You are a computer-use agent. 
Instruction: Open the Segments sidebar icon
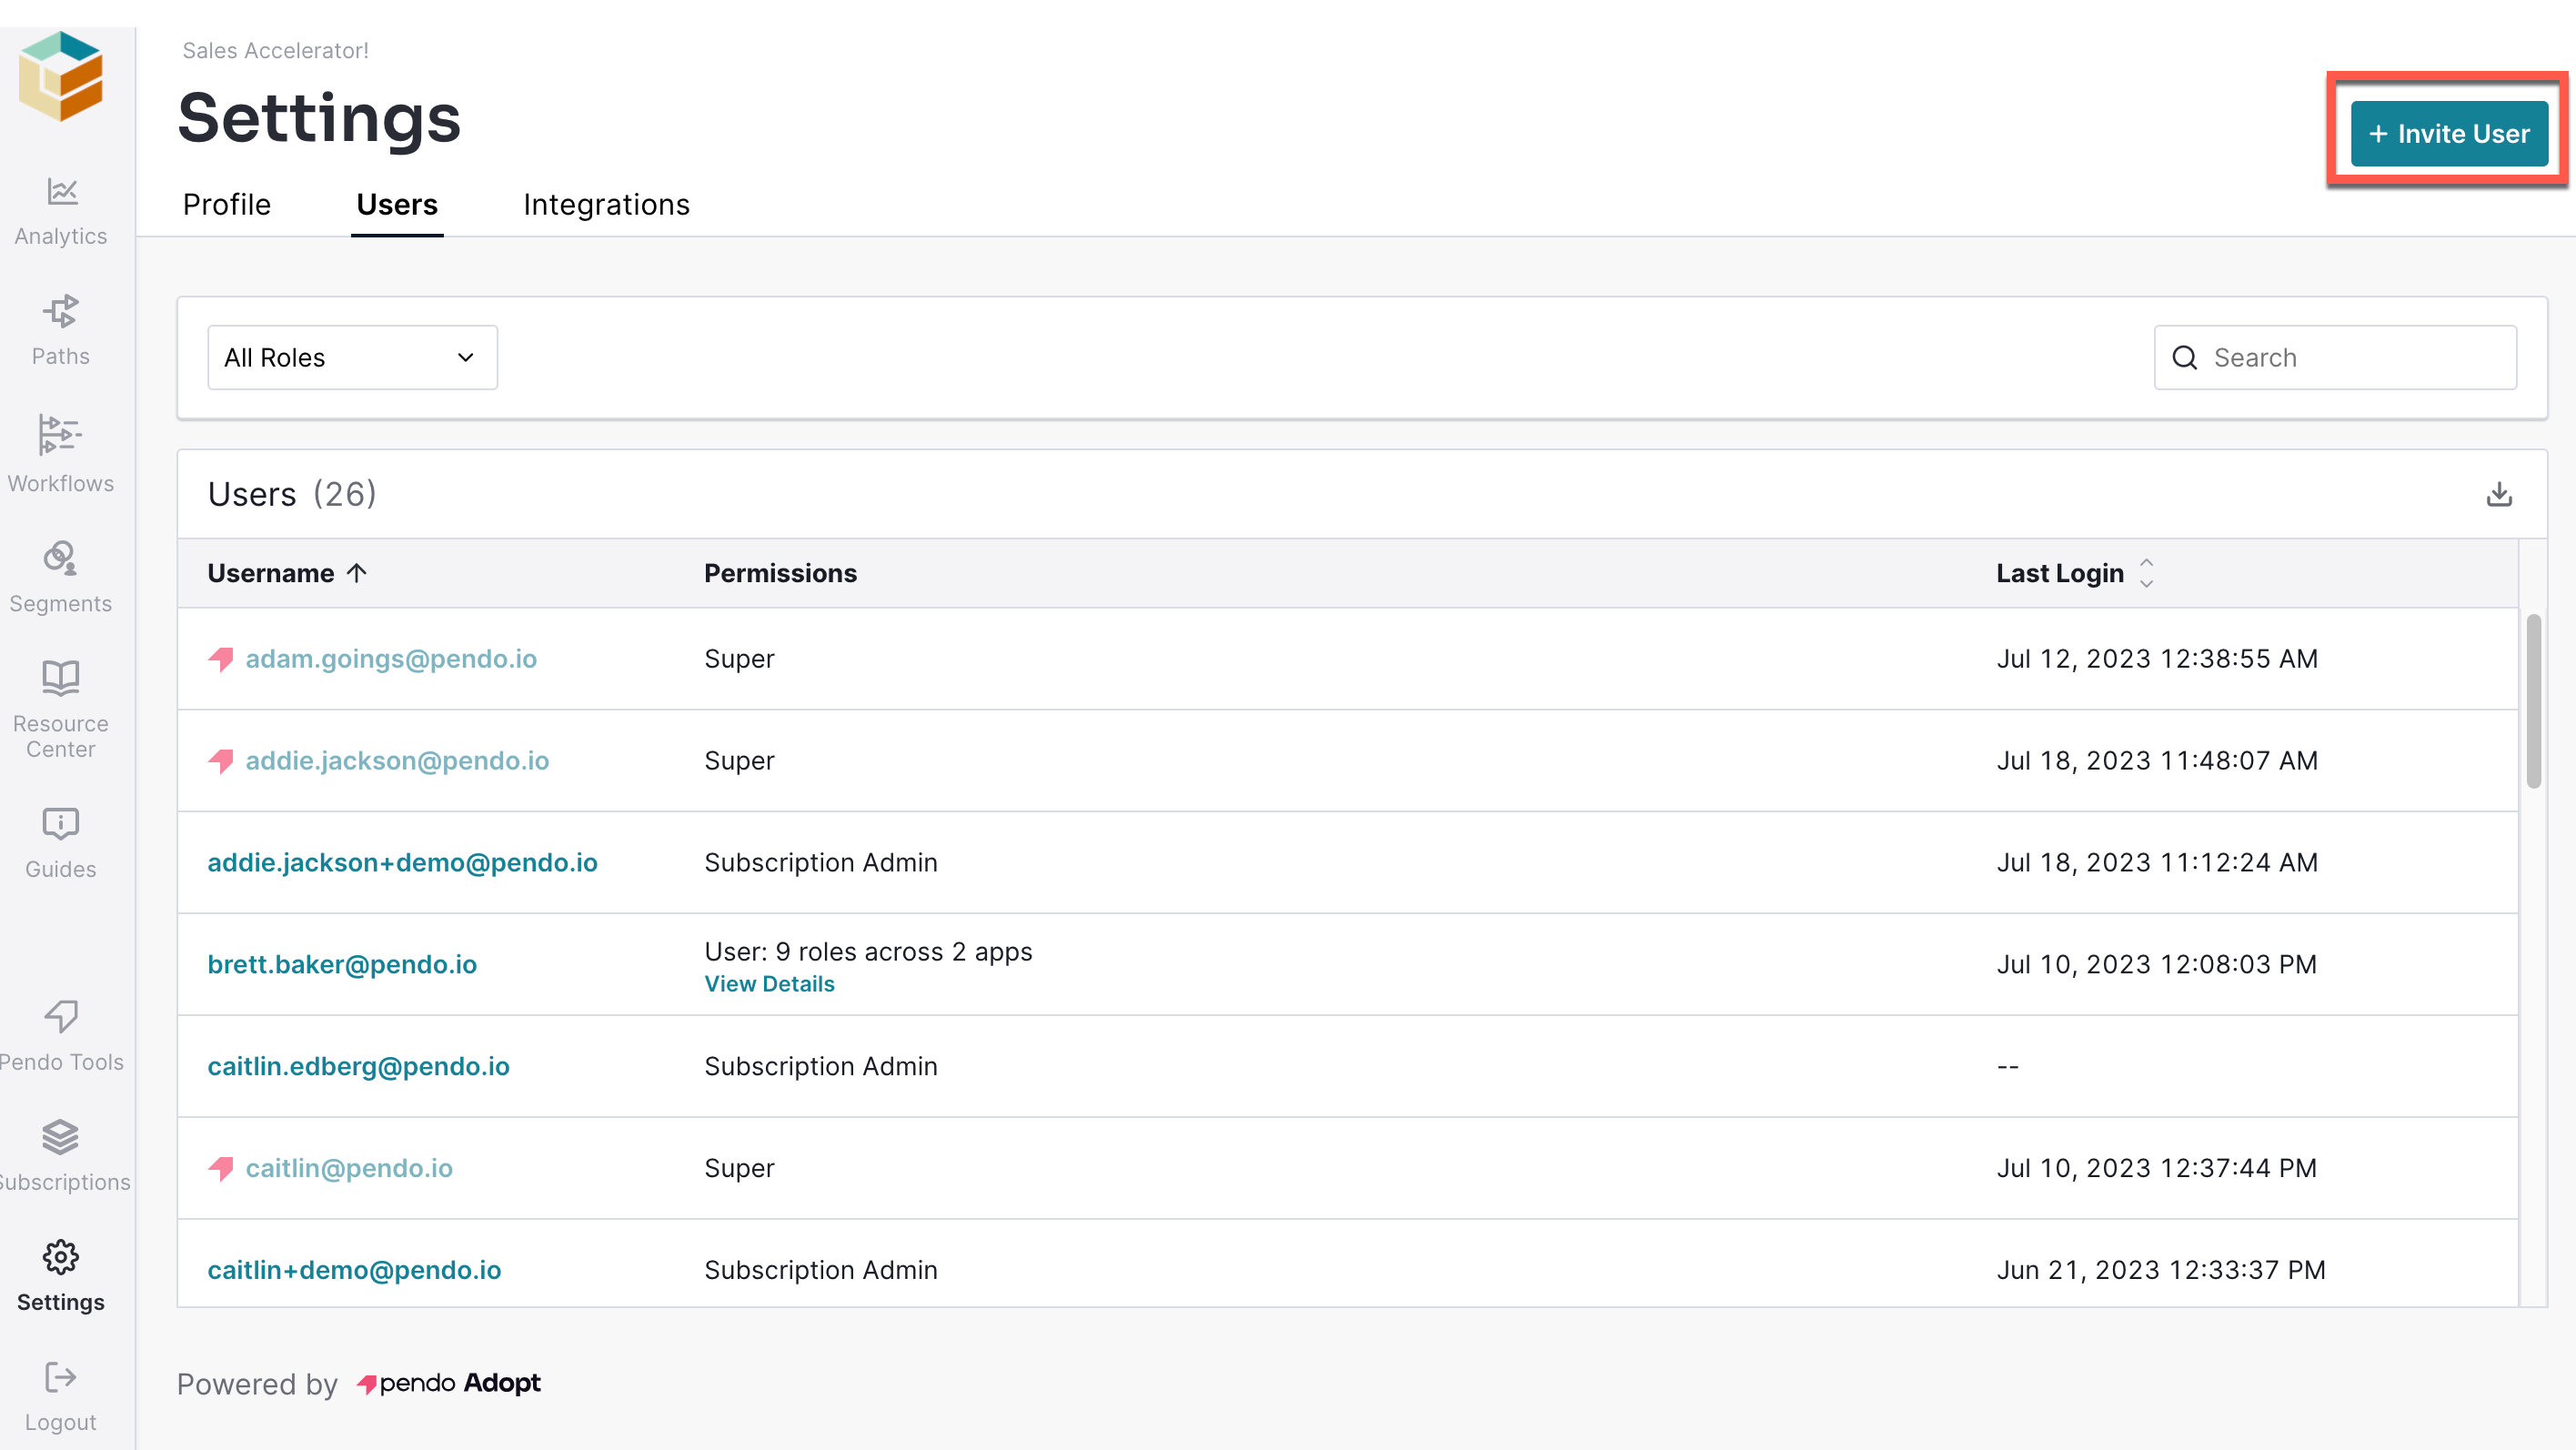[x=61, y=558]
